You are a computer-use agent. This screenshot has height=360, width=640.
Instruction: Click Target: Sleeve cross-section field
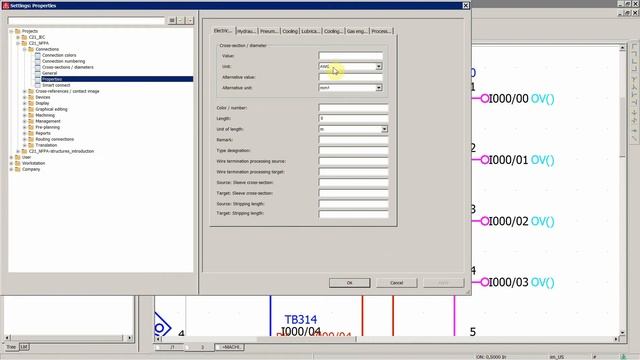(353, 193)
